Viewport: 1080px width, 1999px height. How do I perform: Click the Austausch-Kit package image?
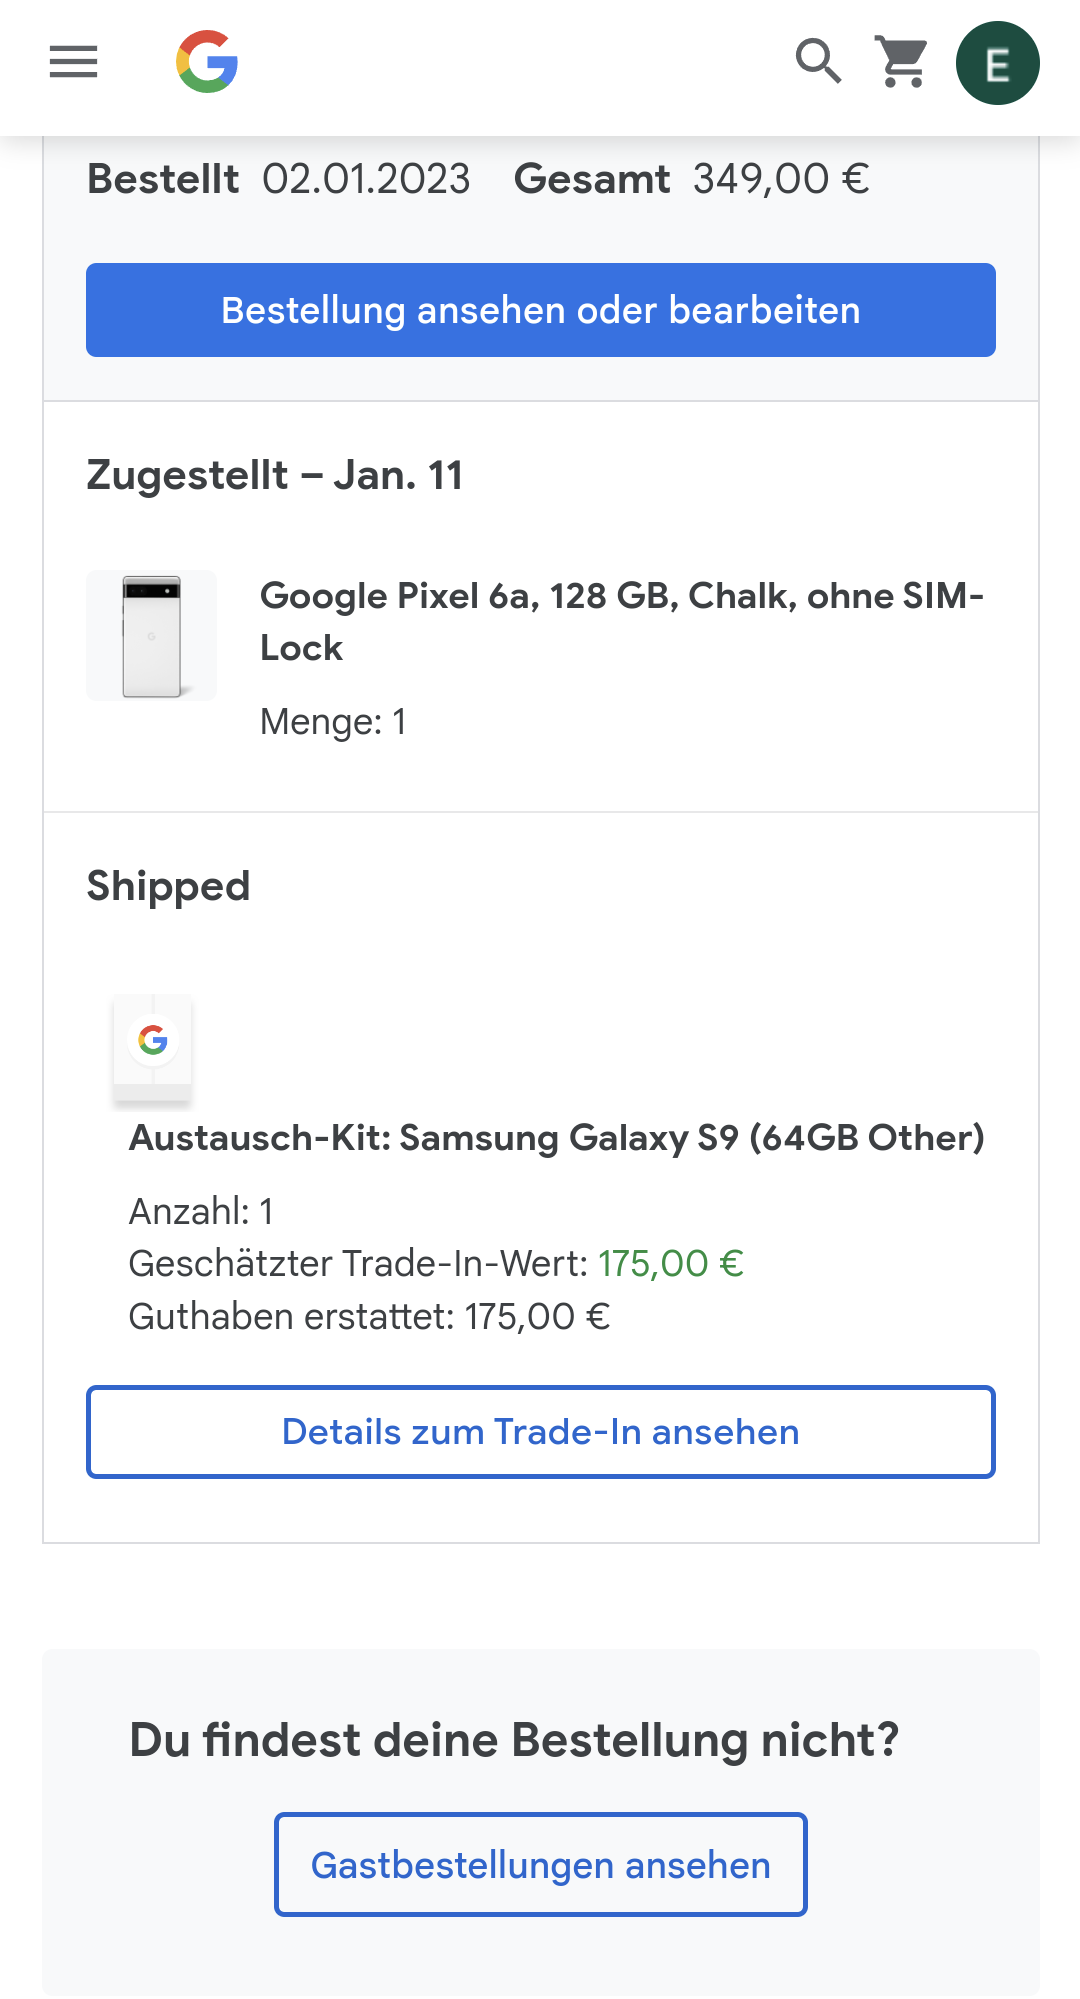152,1050
